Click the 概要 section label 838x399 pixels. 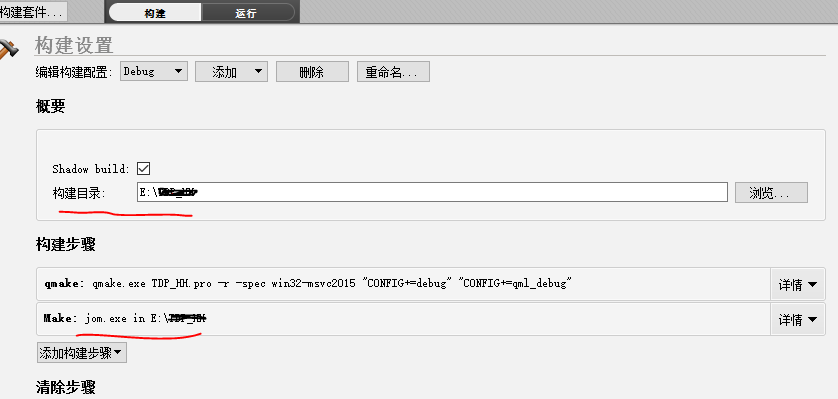tap(50, 106)
